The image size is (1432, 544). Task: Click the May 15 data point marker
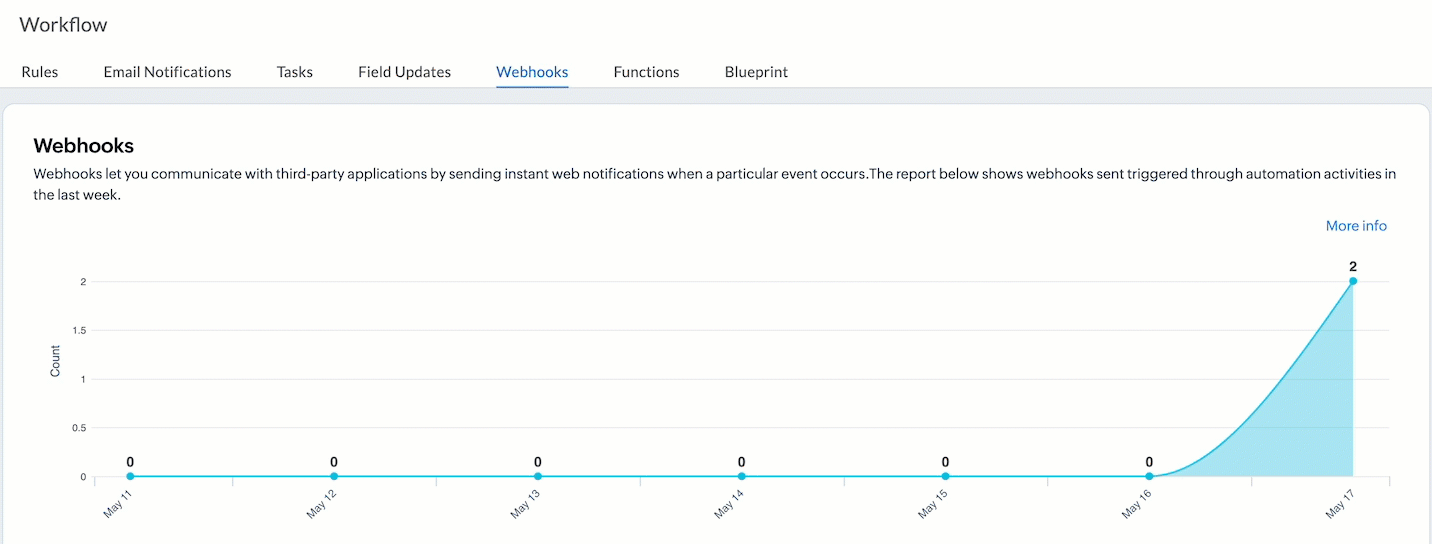point(945,477)
